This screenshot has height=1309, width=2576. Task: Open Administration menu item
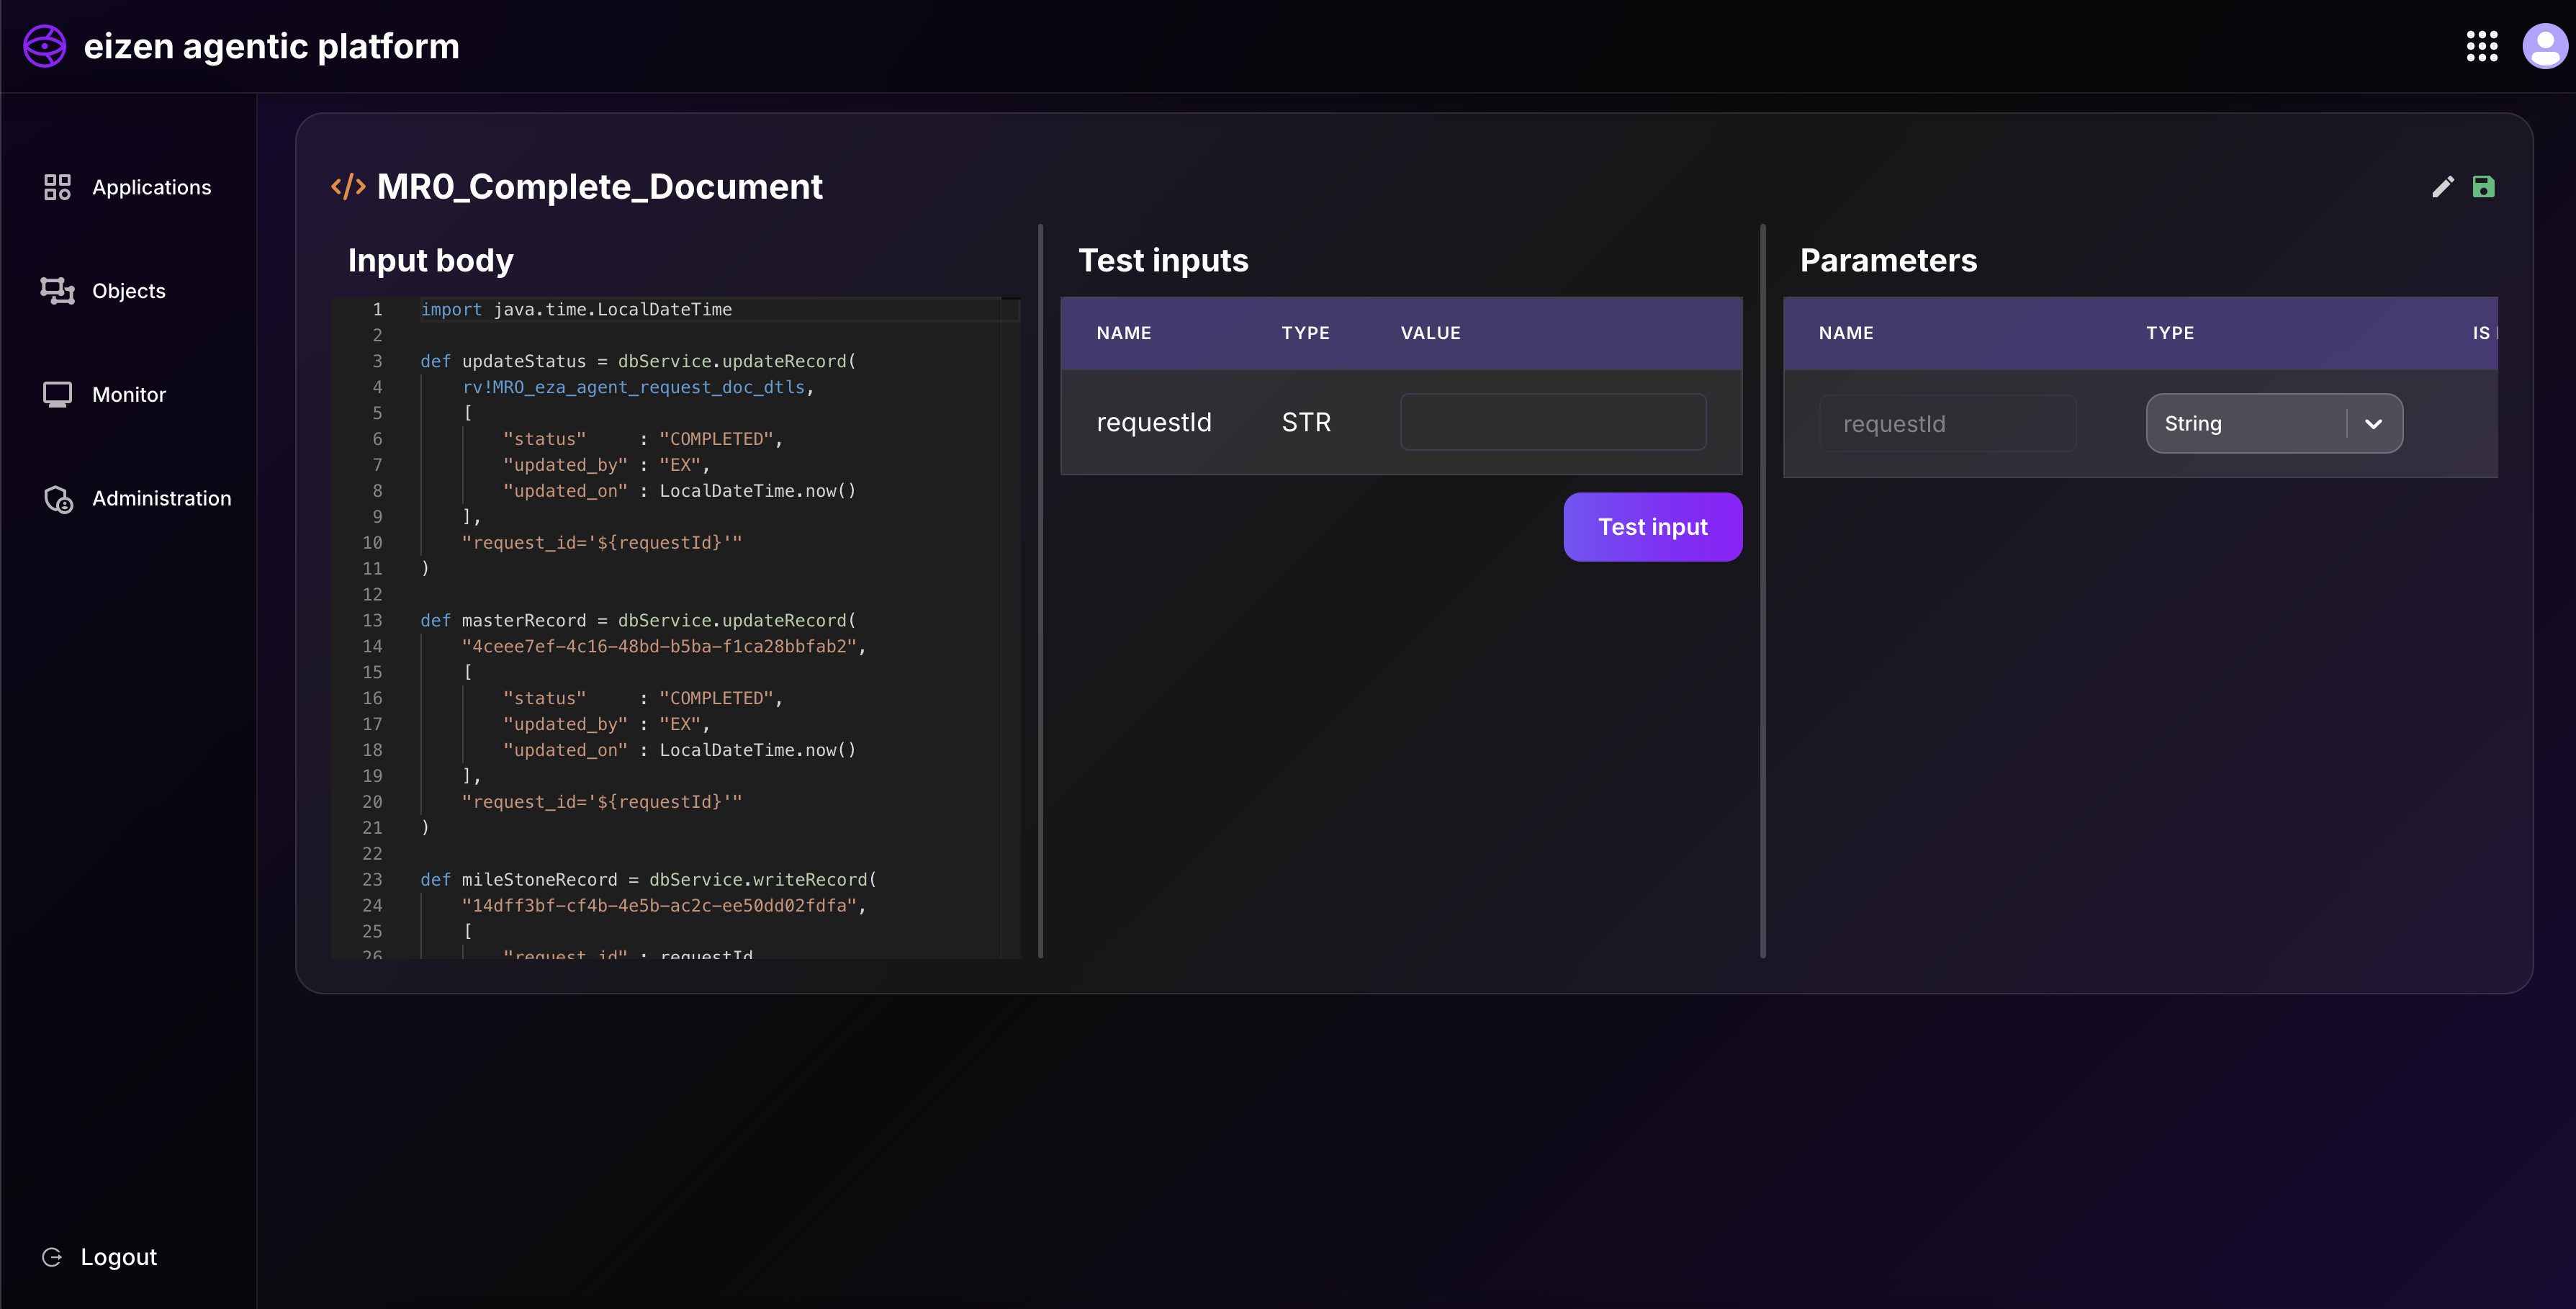coord(161,498)
